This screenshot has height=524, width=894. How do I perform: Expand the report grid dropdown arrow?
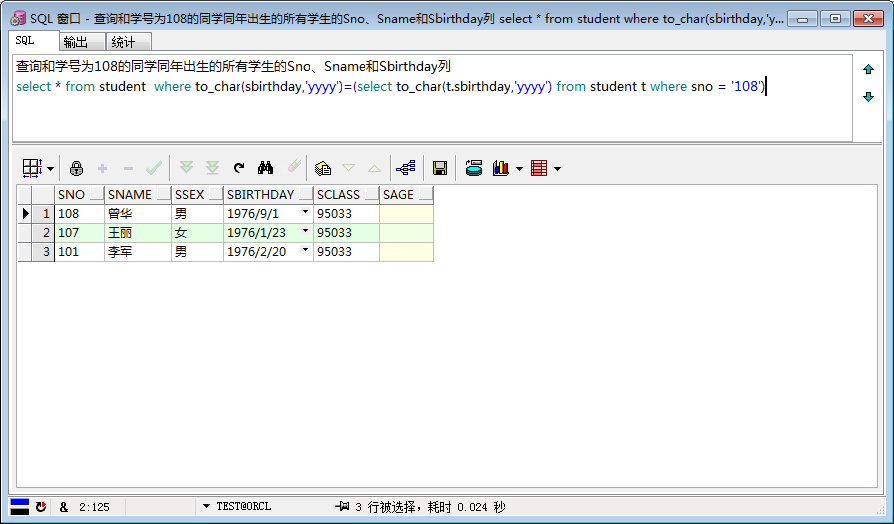point(558,169)
